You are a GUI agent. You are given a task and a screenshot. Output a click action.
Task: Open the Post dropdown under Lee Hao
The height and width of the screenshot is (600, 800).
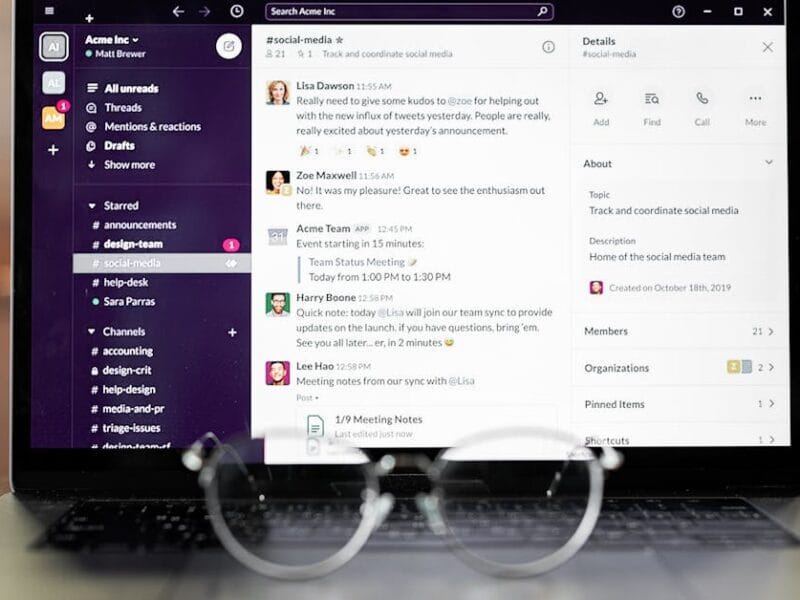tap(307, 397)
